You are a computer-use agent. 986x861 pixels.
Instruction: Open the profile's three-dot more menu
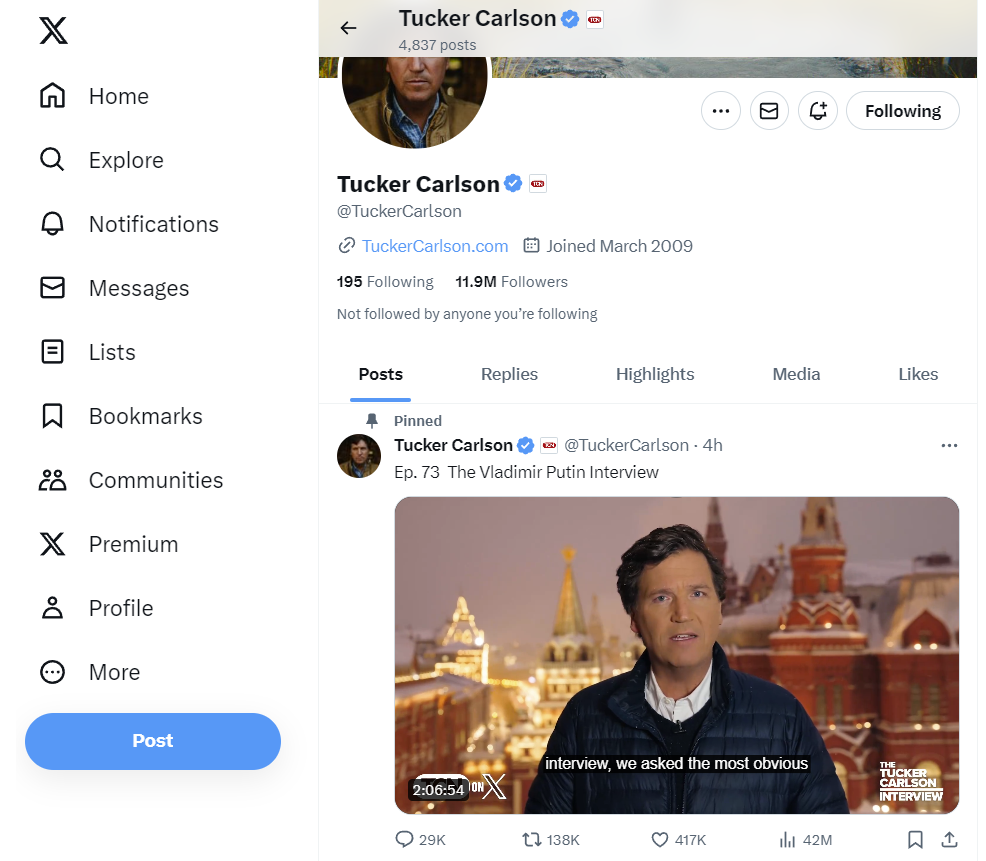[721, 111]
